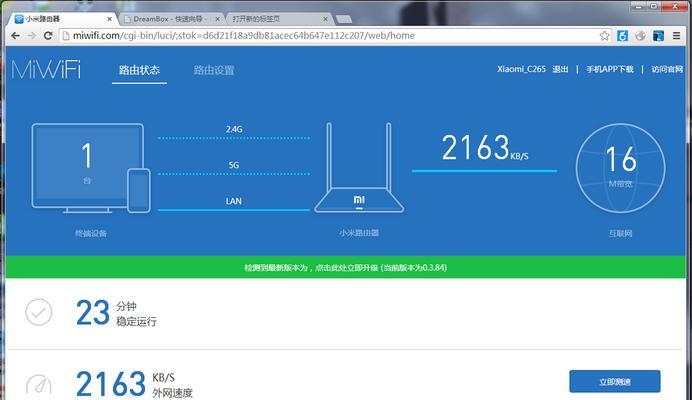Close the DreamBox browser tab
Image resolution: width=692 pixels, height=400 pixels.
click(x=217, y=19)
